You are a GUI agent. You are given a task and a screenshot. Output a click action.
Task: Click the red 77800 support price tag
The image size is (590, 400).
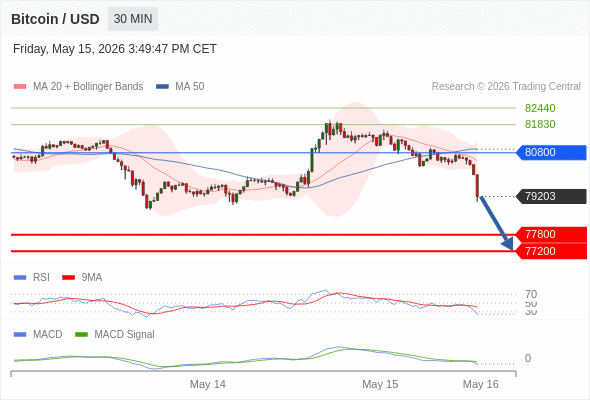coord(551,234)
